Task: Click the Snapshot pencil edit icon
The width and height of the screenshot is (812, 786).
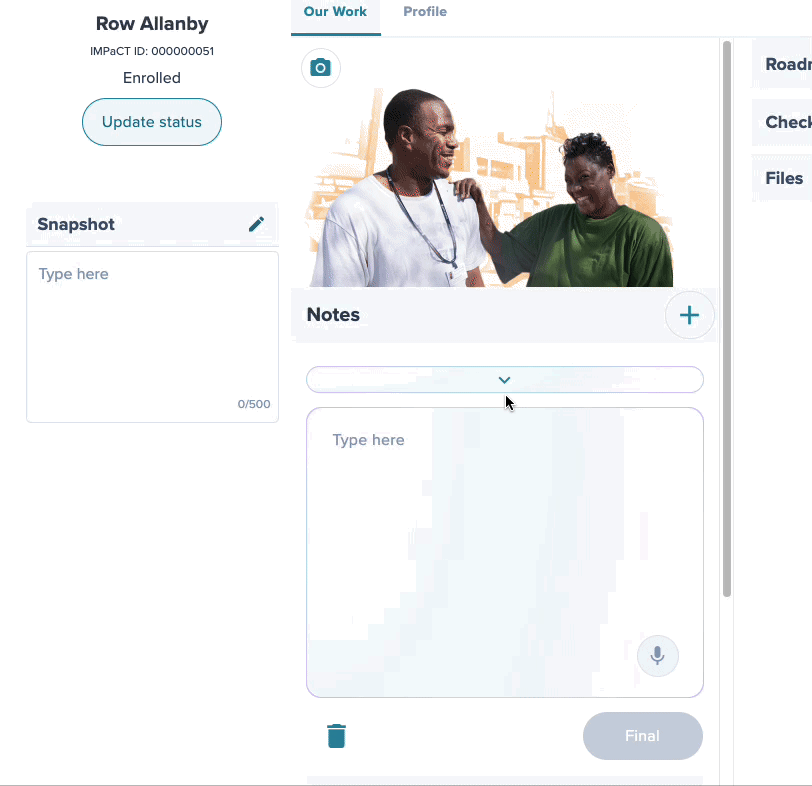Action: pos(256,224)
